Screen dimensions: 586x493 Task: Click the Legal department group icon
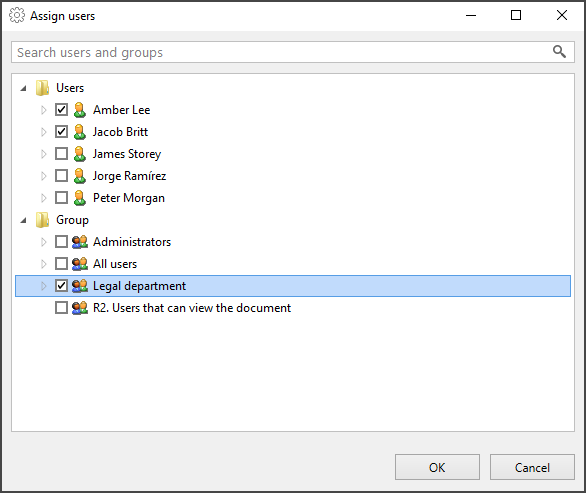click(80, 286)
